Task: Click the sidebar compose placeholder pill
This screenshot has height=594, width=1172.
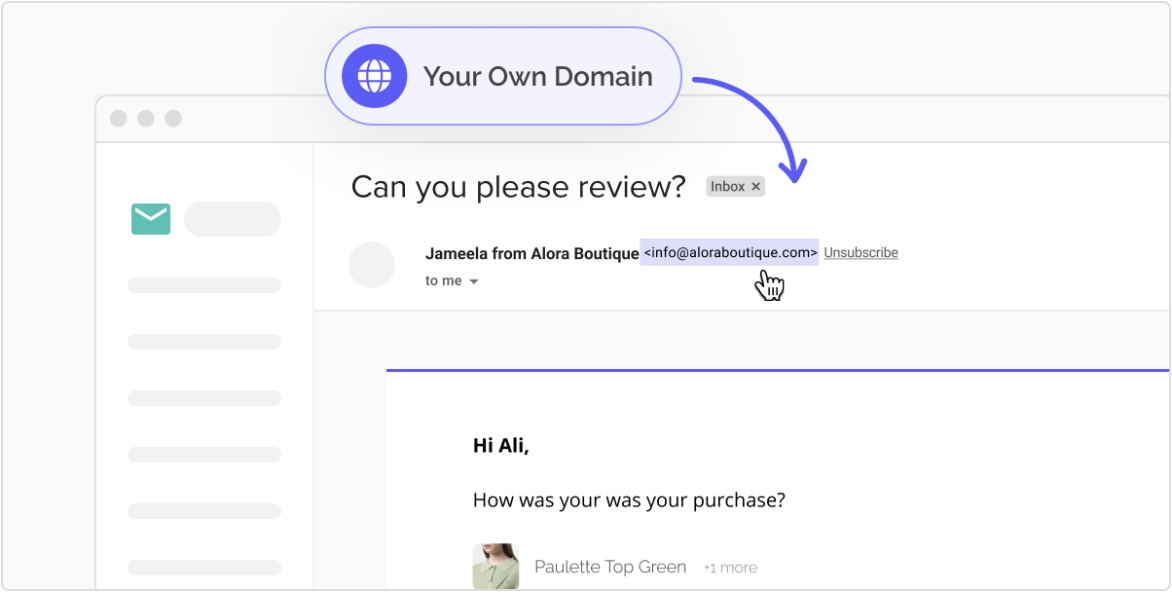Action: [232, 219]
